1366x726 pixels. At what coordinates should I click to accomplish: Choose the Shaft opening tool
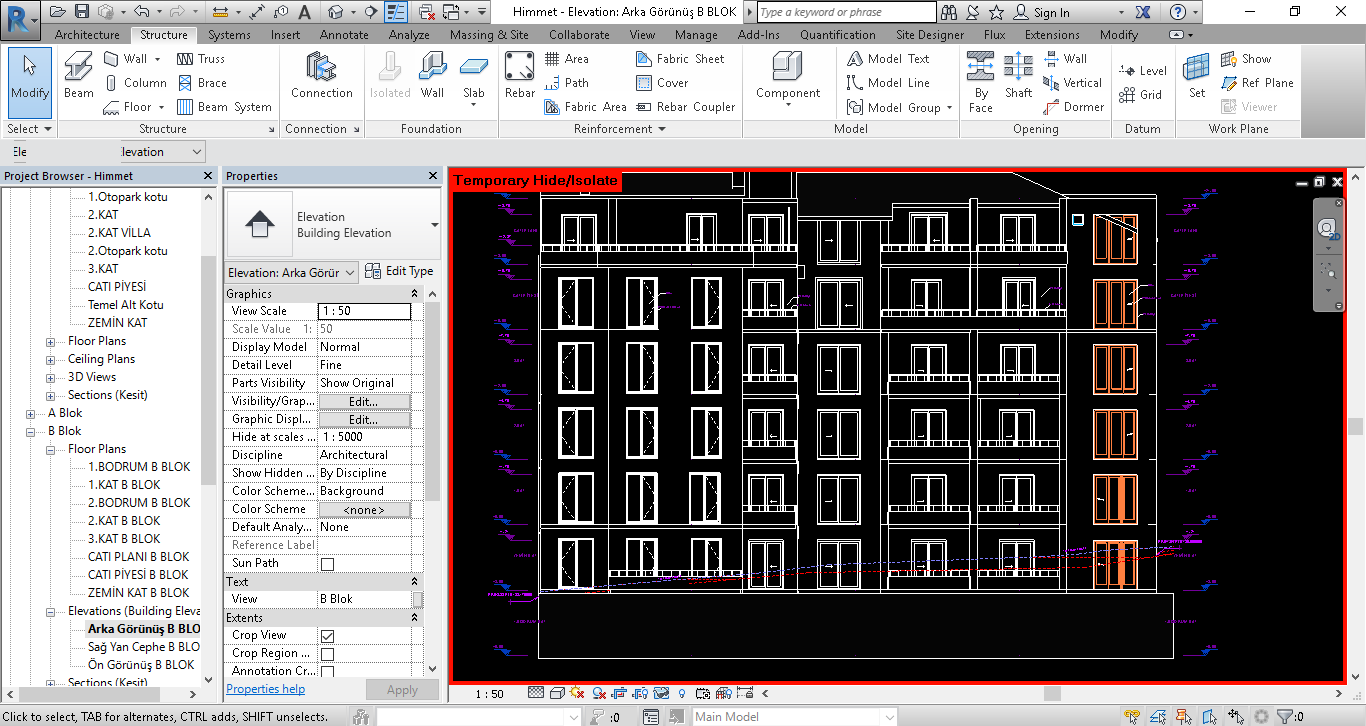1018,76
